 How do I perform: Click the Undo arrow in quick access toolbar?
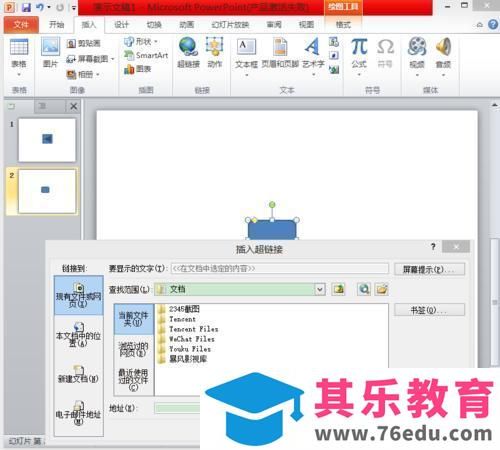point(40,7)
